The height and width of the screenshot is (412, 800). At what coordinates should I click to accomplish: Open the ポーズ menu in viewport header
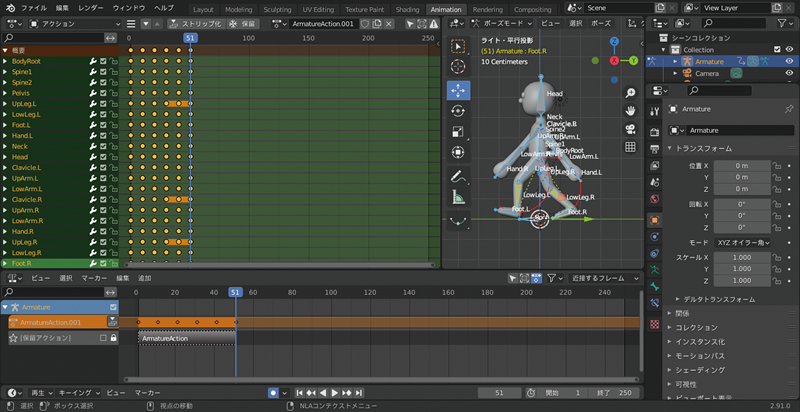tap(601, 23)
